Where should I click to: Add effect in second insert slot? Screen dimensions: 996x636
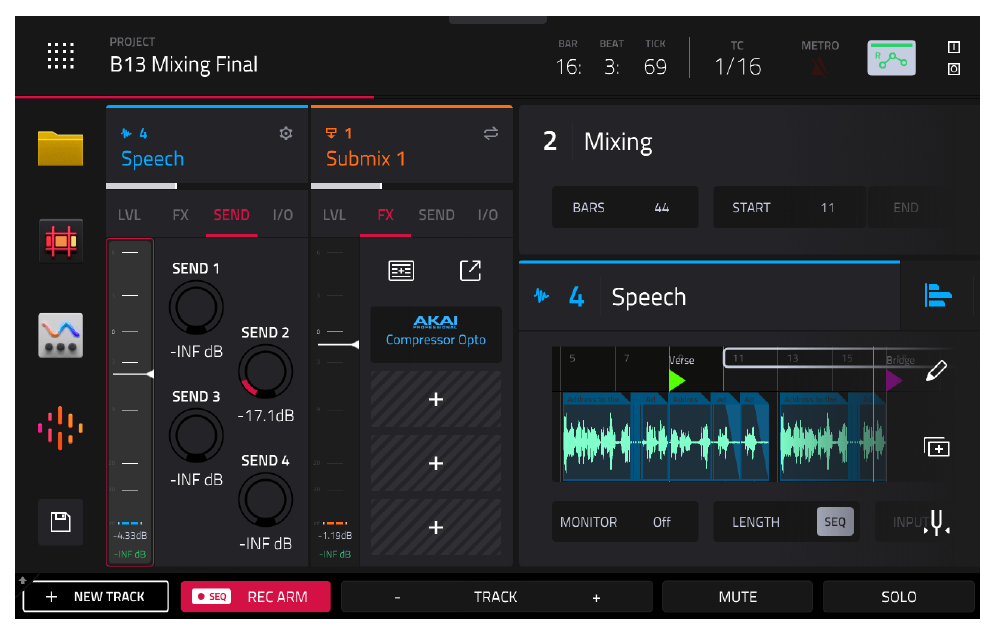(436, 399)
